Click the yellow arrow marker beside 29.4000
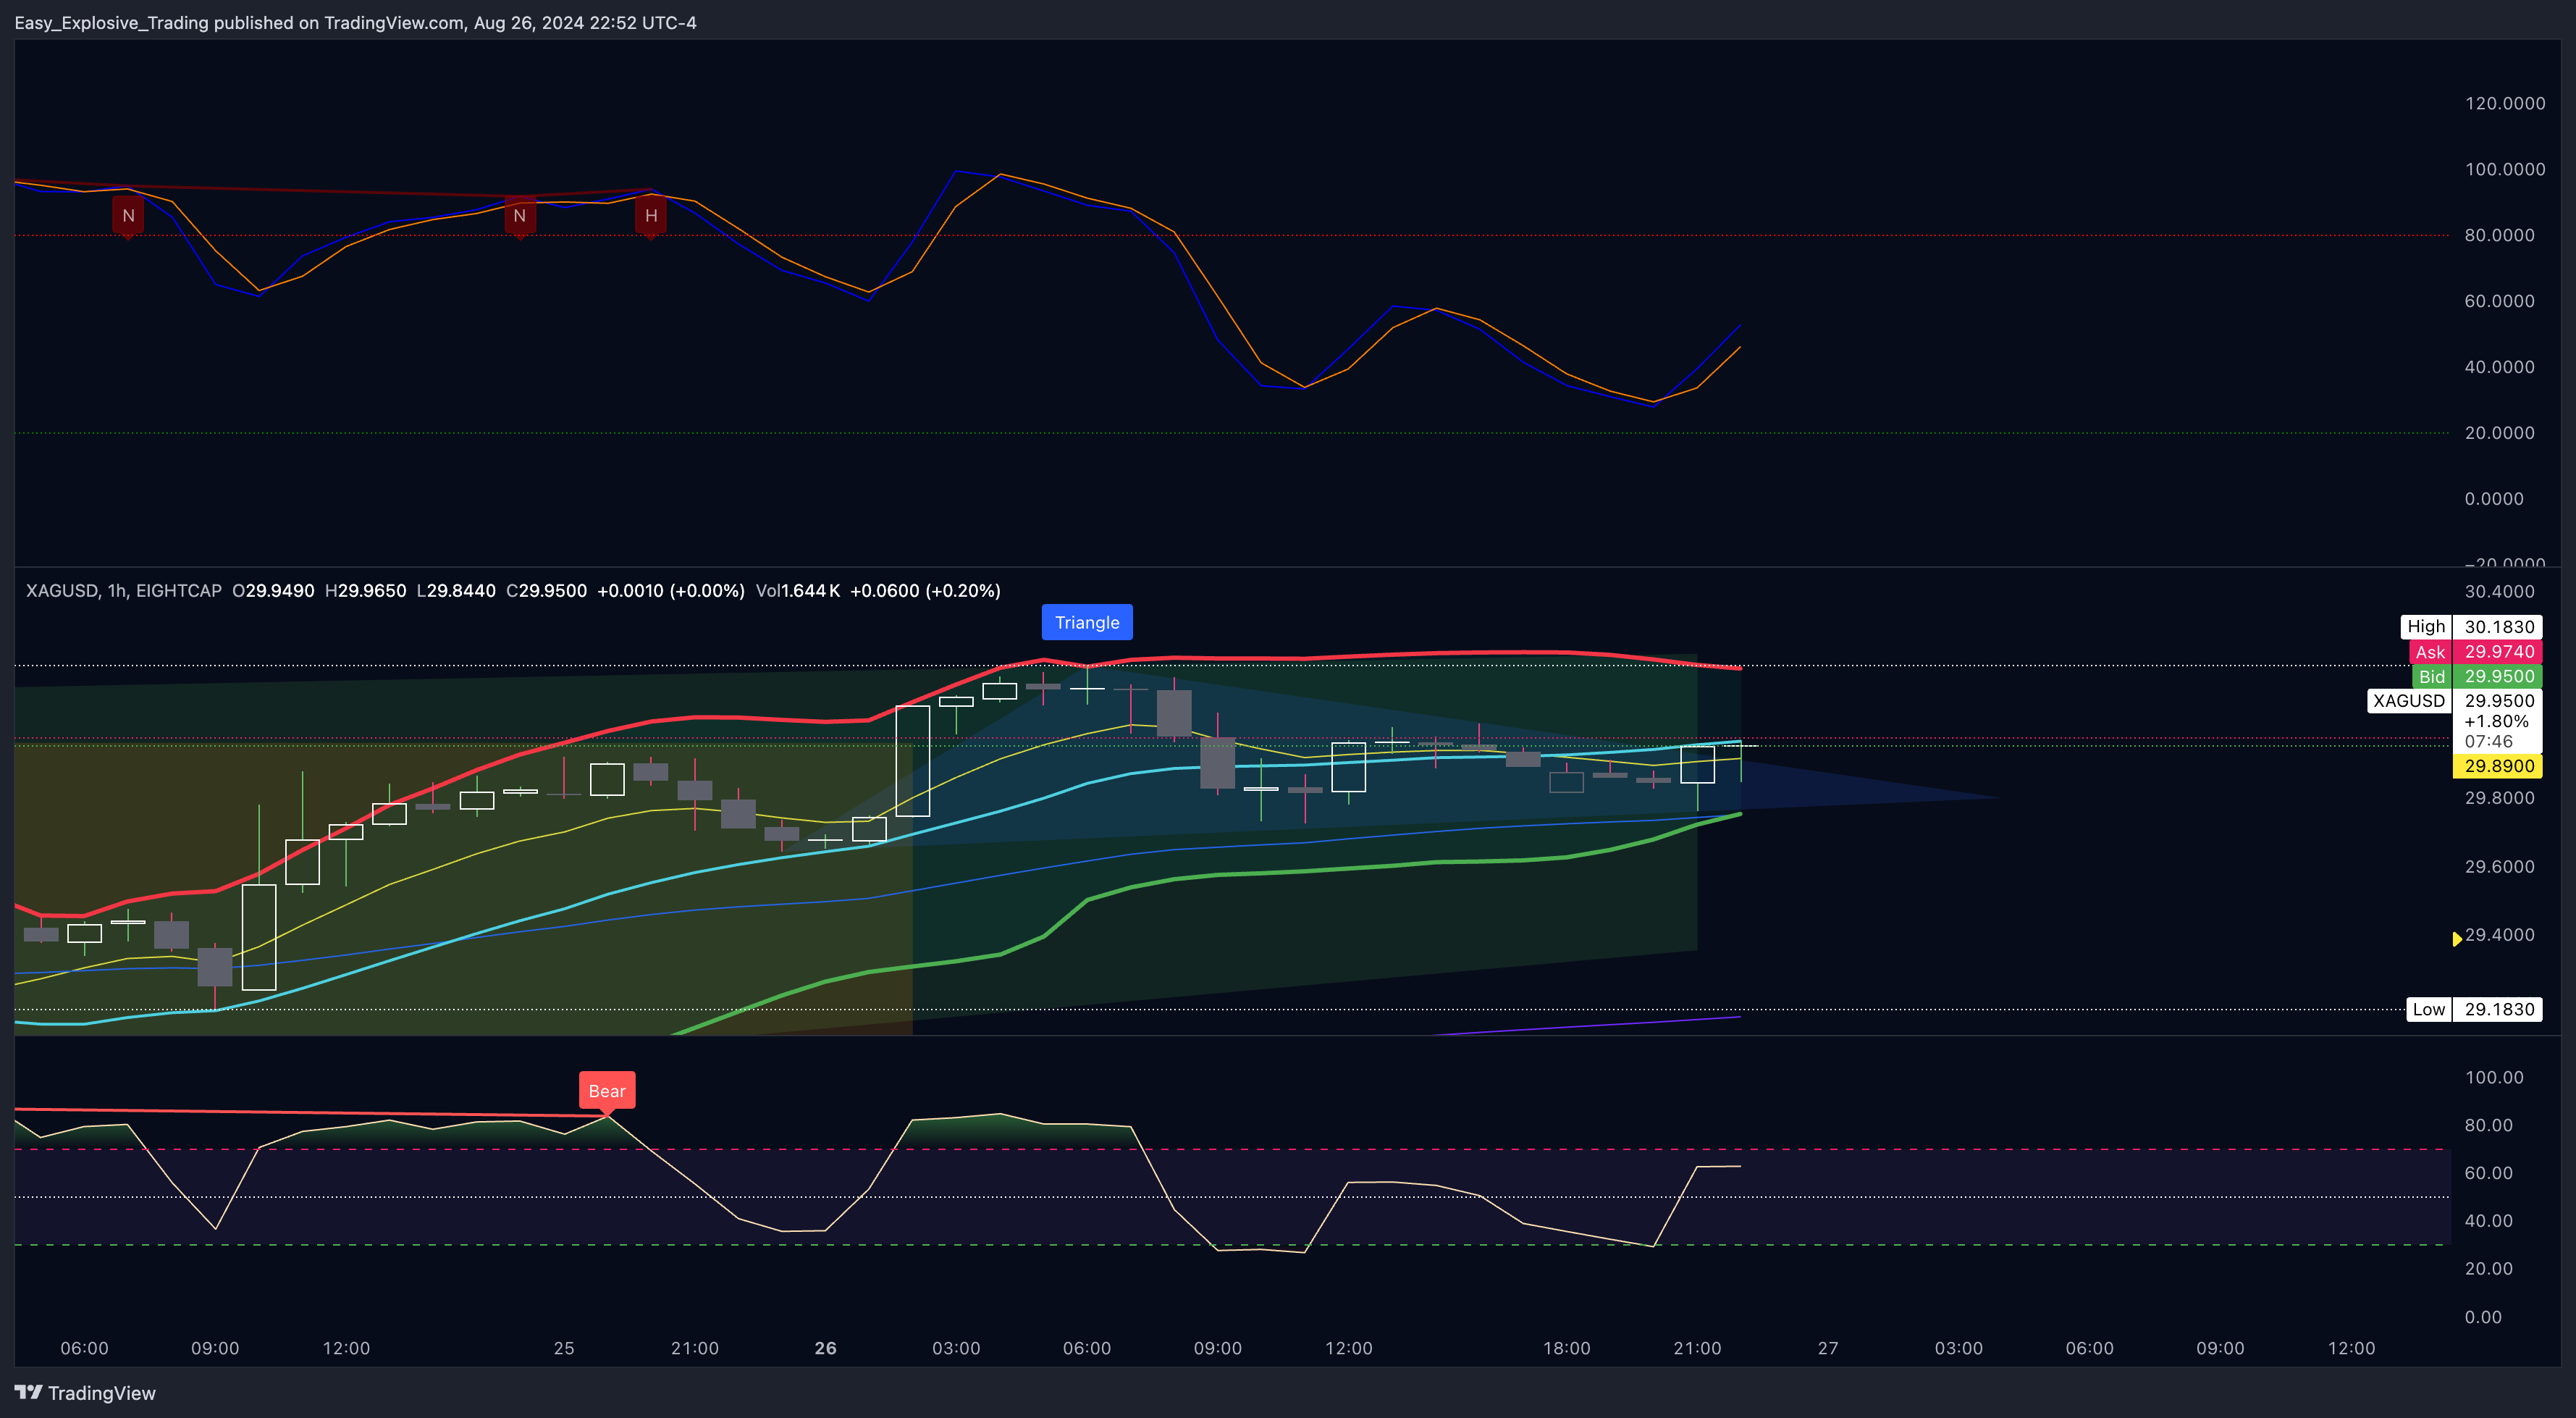Image resolution: width=2576 pixels, height=1418 pixels. (2457, 938)
